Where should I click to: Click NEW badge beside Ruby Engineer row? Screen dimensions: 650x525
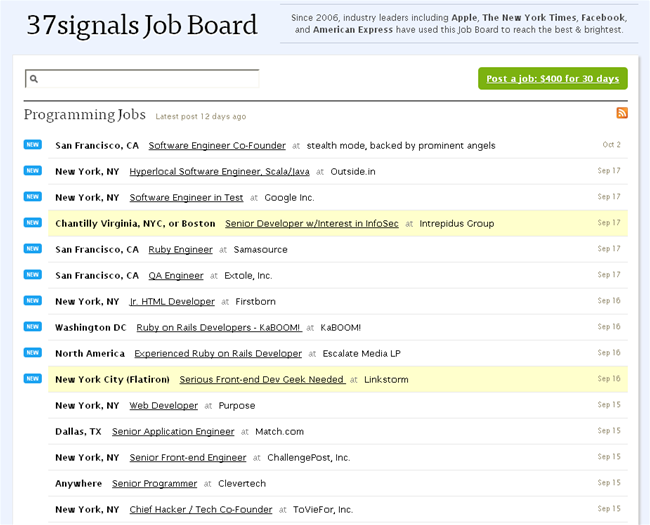point(32,249)
